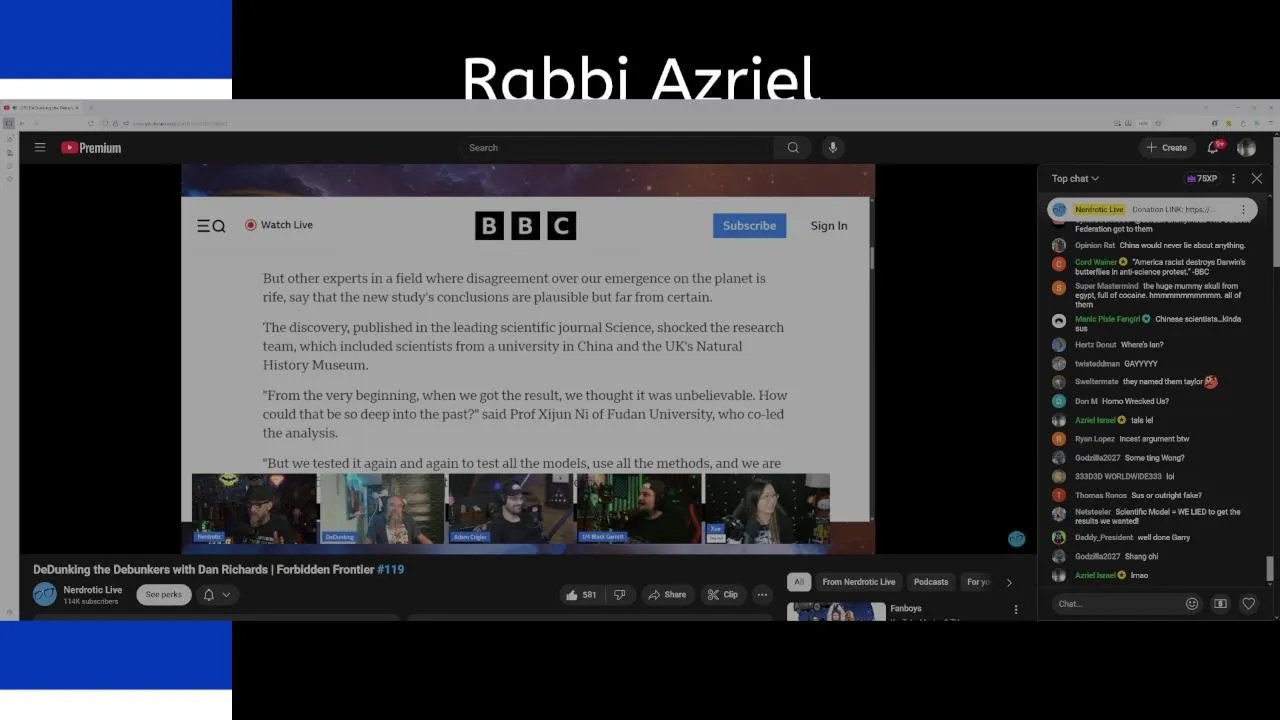The height and width of the screenshot is (720, 1280).
Task: Open the Top chat dropdown
Action: pos(1075,179)
